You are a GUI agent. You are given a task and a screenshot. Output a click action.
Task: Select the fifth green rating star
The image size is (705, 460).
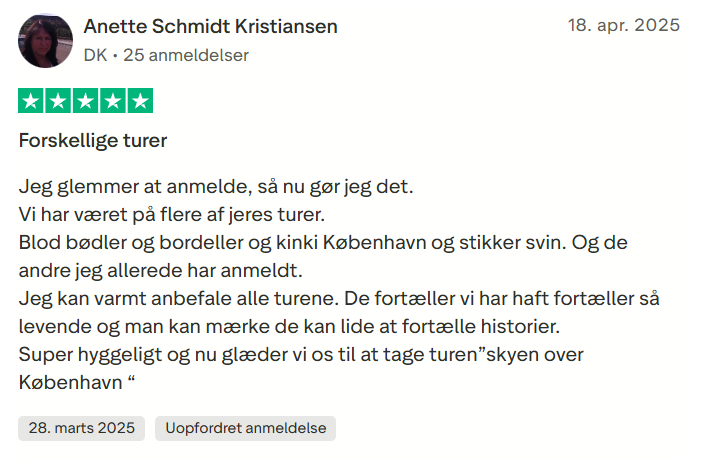coord(140,101)
